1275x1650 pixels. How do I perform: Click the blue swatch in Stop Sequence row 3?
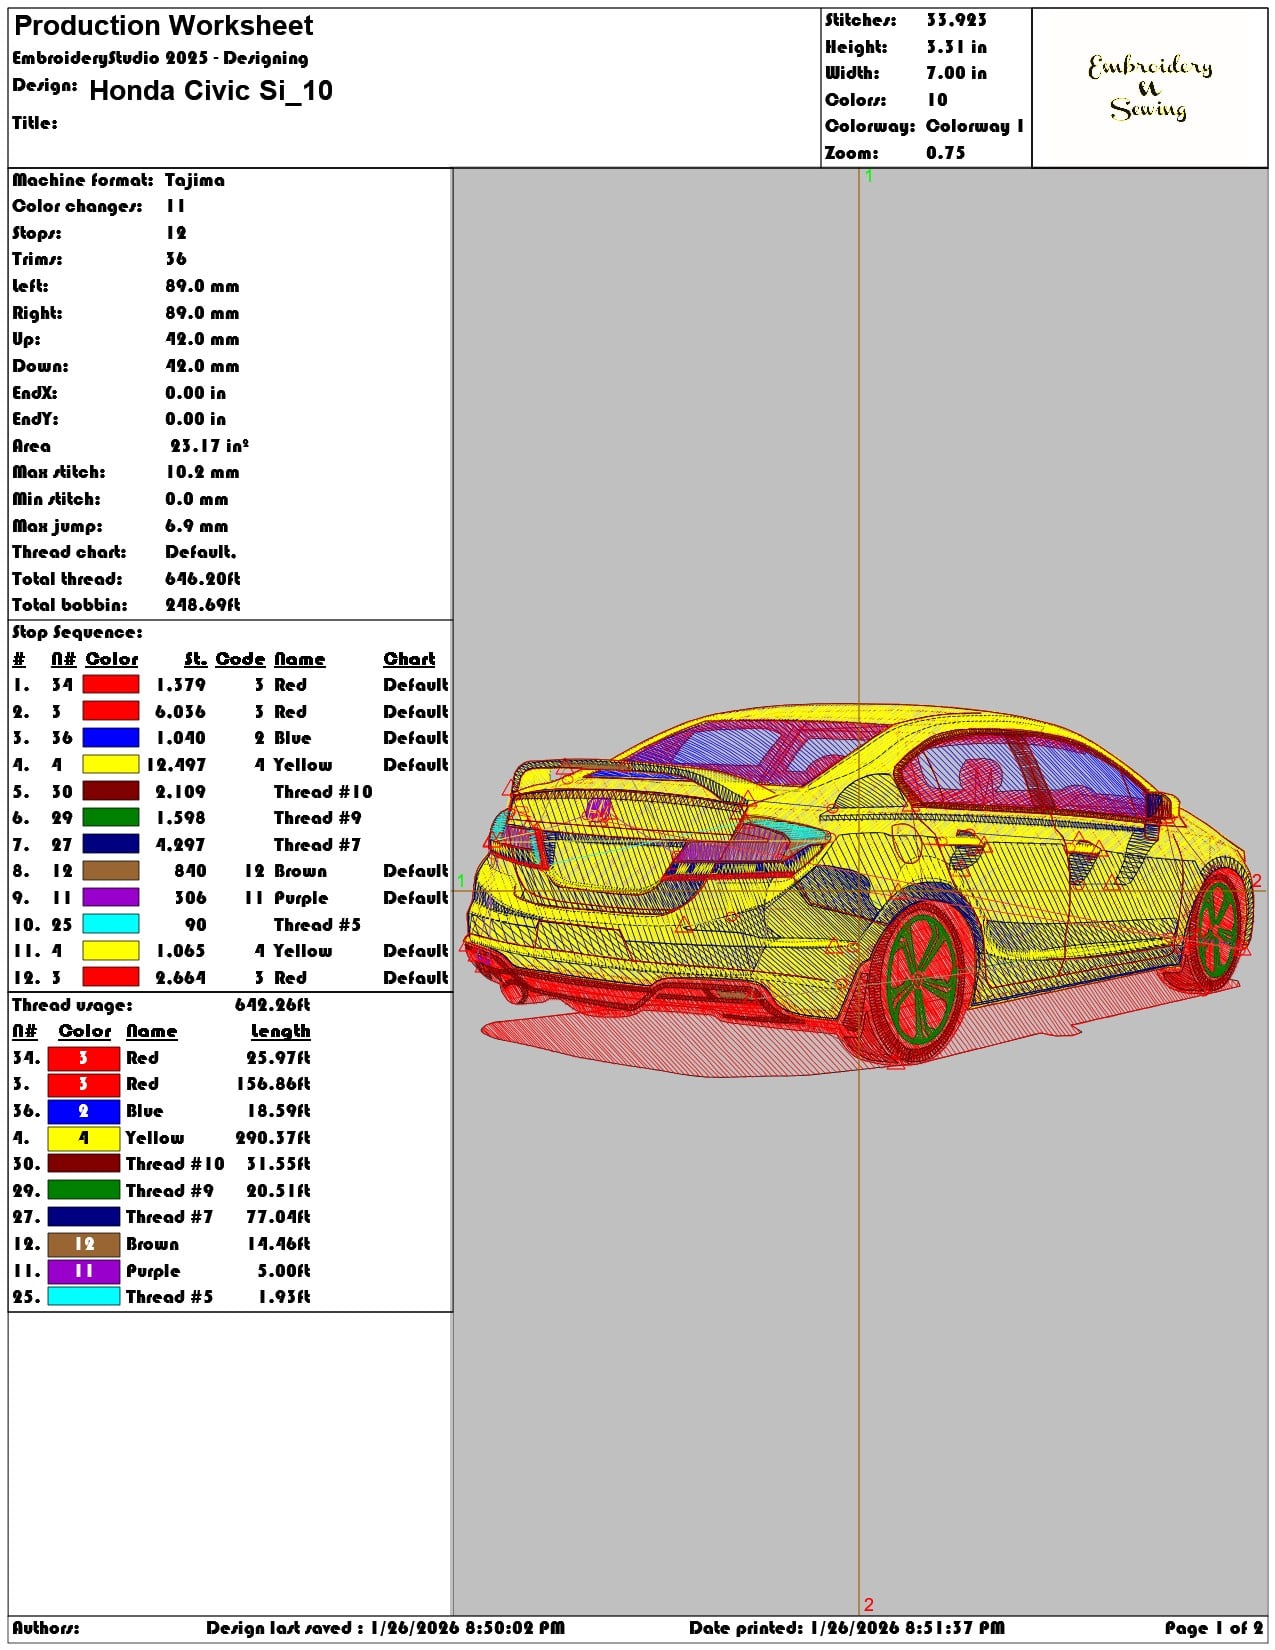click(x=110, y=738)
